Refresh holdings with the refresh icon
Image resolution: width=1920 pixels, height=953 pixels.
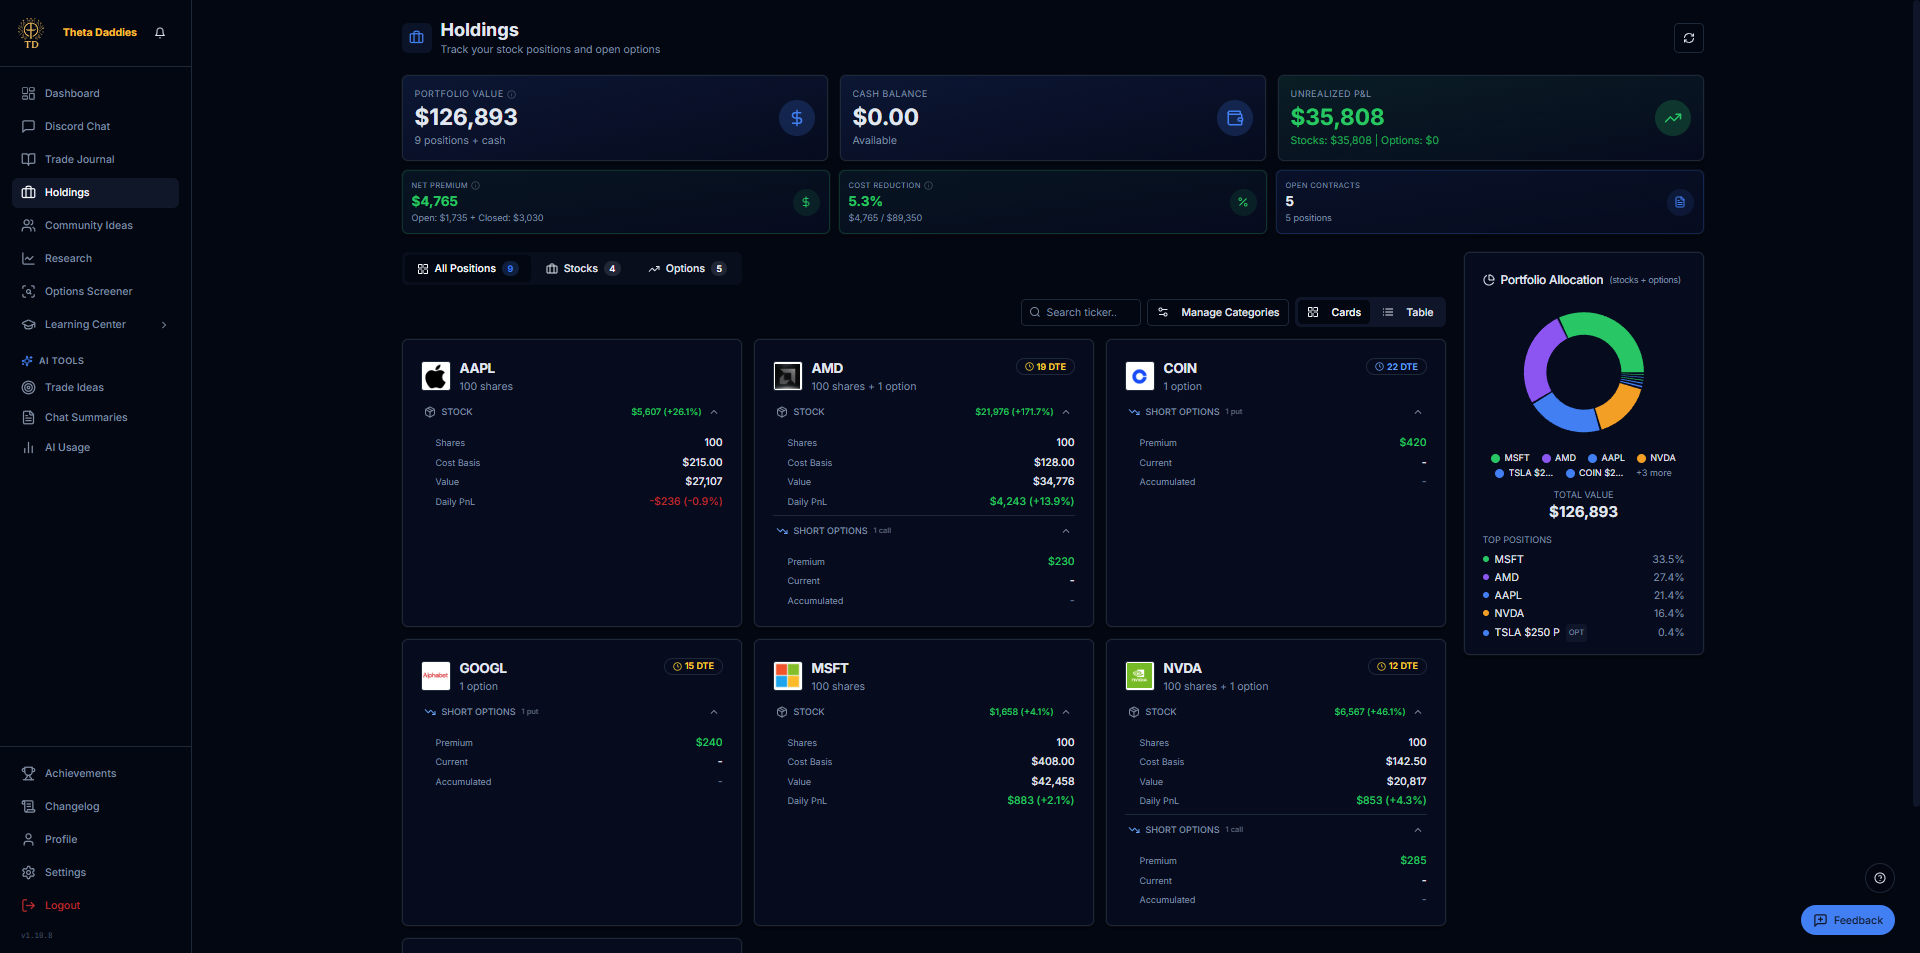[1689, 38]
